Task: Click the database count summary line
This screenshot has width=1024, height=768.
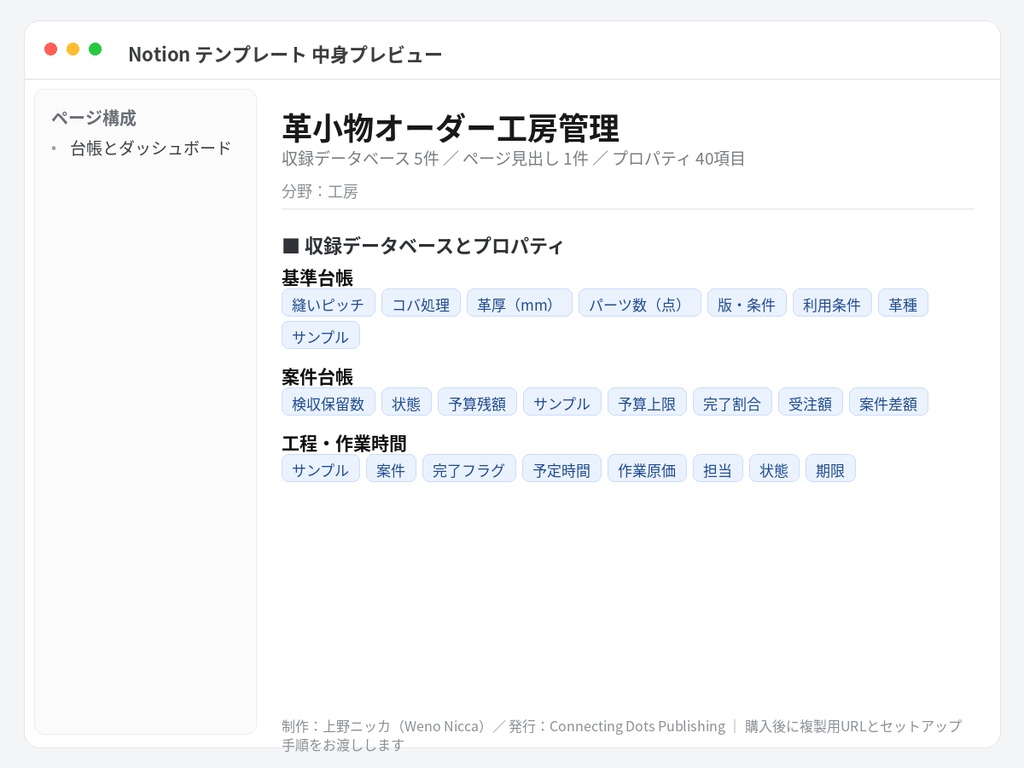Action: (x=513, y=159)
